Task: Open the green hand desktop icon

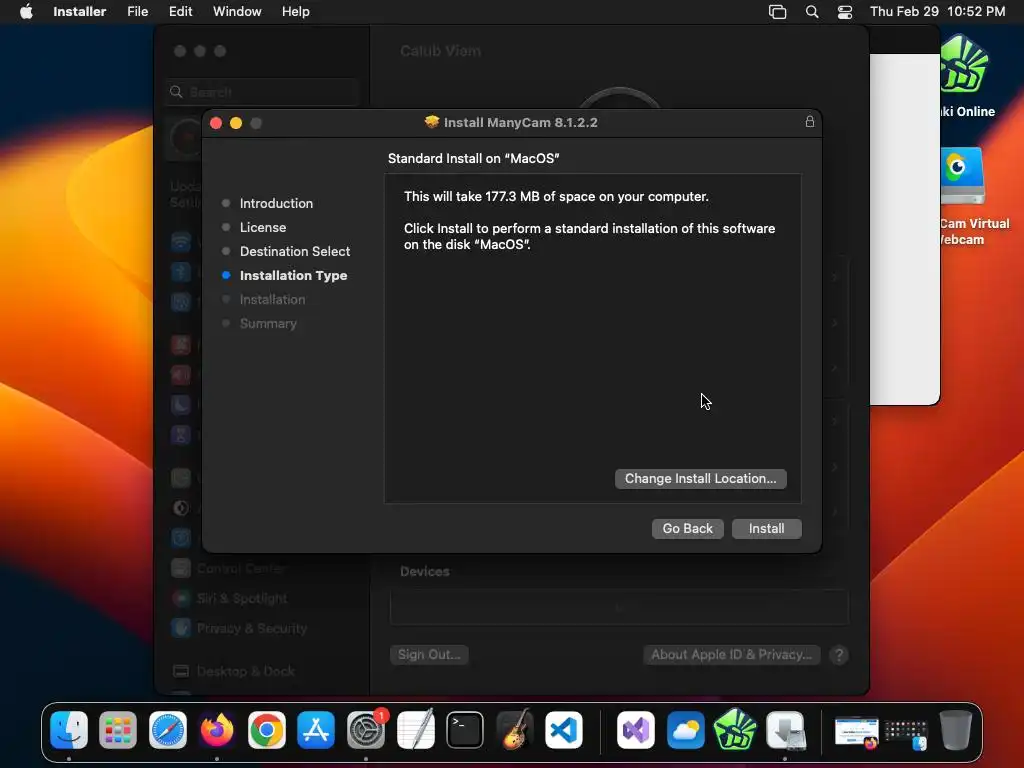Action: tap(965, 65)
